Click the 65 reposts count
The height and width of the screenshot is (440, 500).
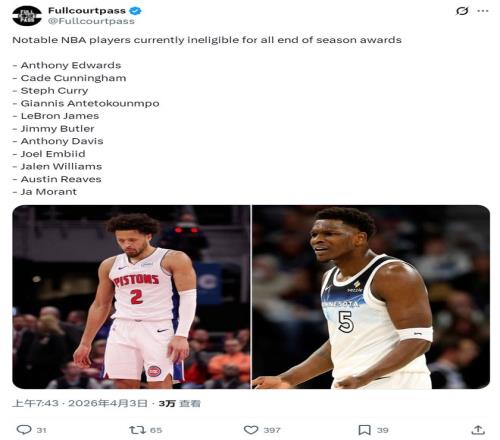tap(156, 430)
